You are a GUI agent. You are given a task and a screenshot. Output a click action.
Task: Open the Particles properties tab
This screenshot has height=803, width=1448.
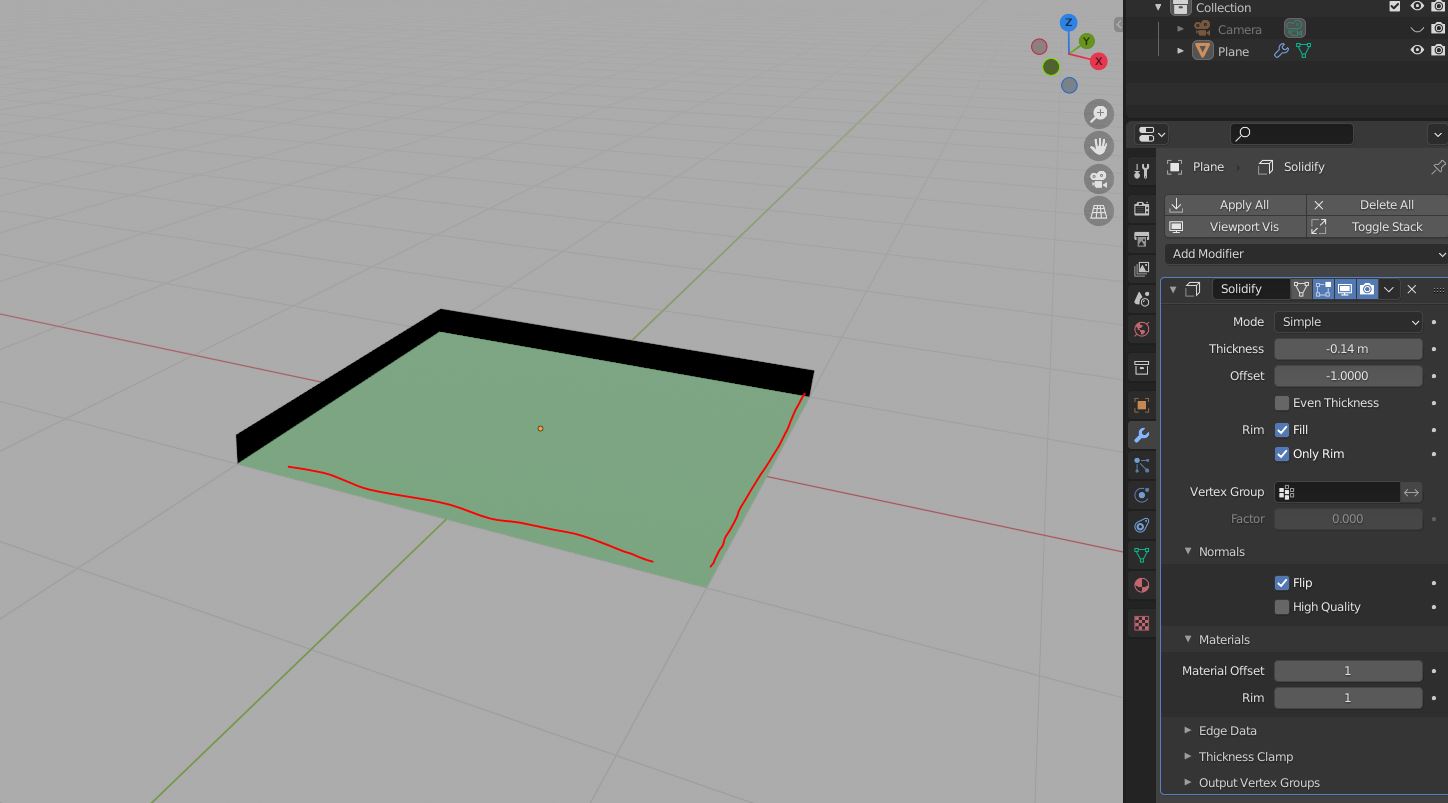point(1141,465)
